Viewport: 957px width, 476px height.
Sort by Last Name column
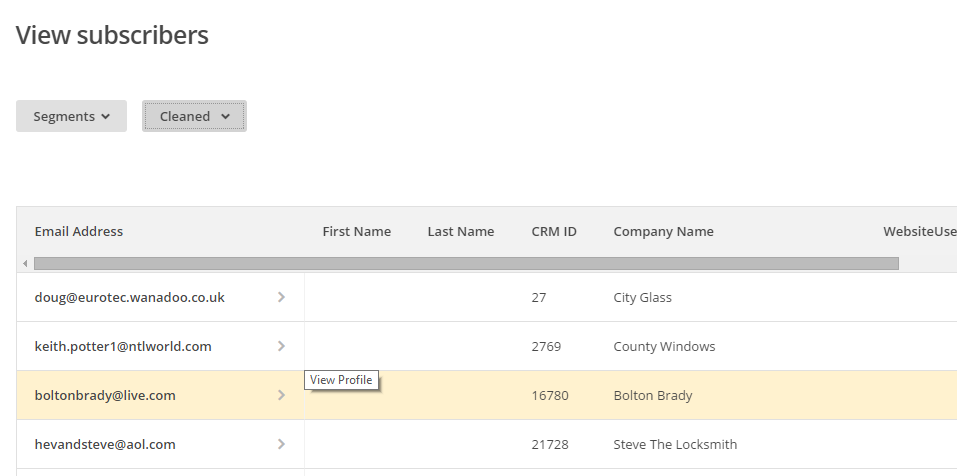(461, 231)
